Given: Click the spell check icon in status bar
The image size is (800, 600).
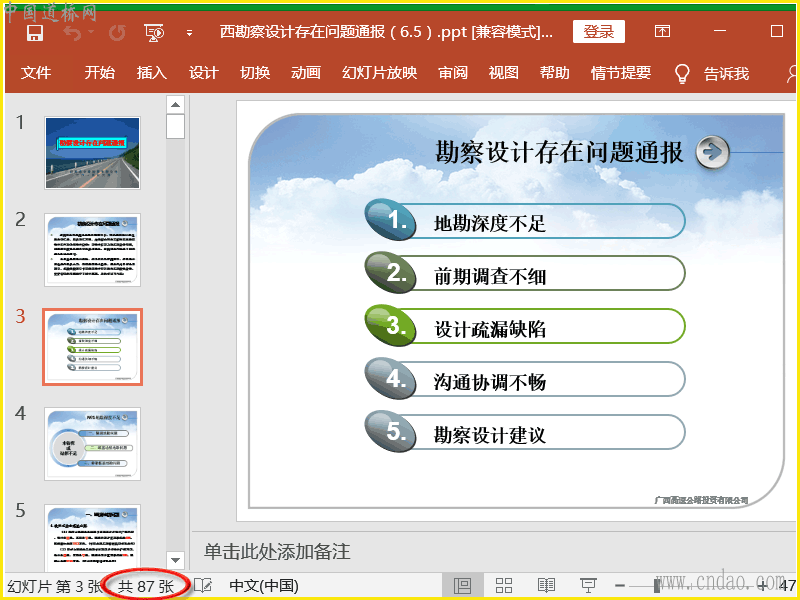Looking at the screenshot, I should point(203,586).
